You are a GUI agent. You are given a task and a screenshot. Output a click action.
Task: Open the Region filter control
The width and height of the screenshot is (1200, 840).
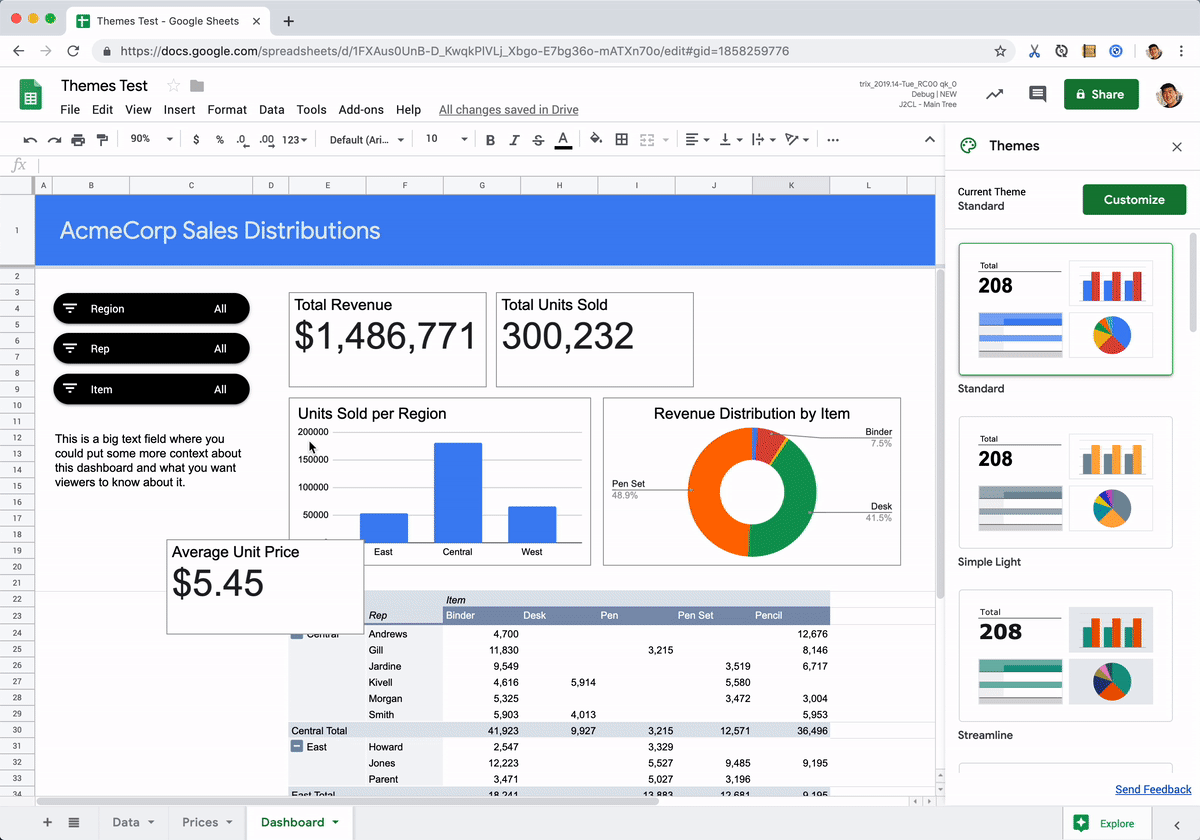[x=151, y=308]
